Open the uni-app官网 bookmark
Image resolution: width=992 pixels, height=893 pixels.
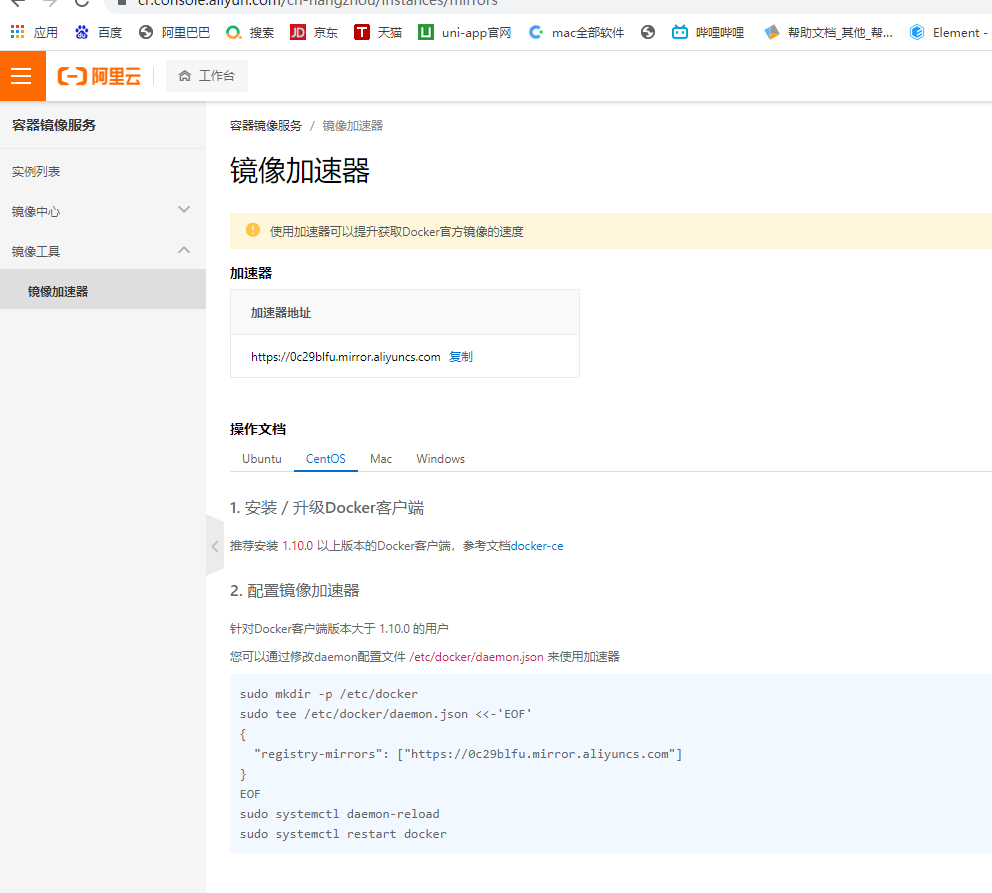(464, 32)
